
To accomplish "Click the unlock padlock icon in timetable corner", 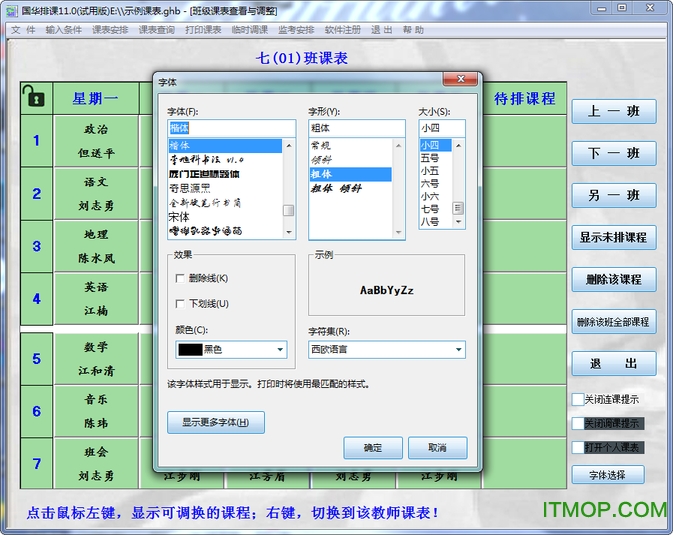I will (34, 95).
